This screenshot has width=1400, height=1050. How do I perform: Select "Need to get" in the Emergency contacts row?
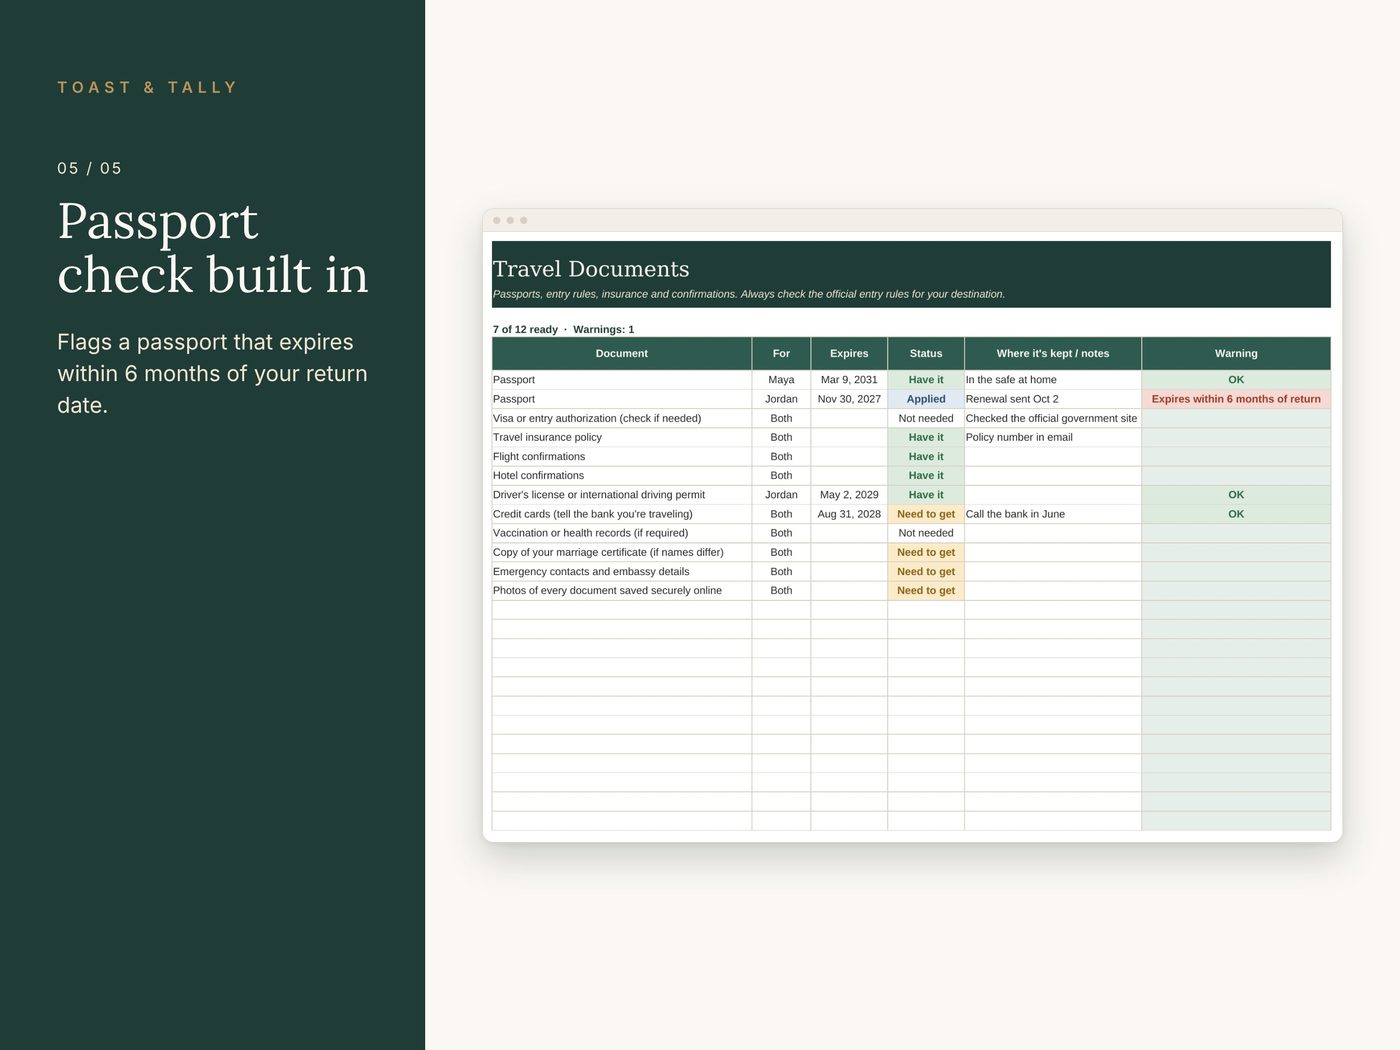click(x=926, y=572)
